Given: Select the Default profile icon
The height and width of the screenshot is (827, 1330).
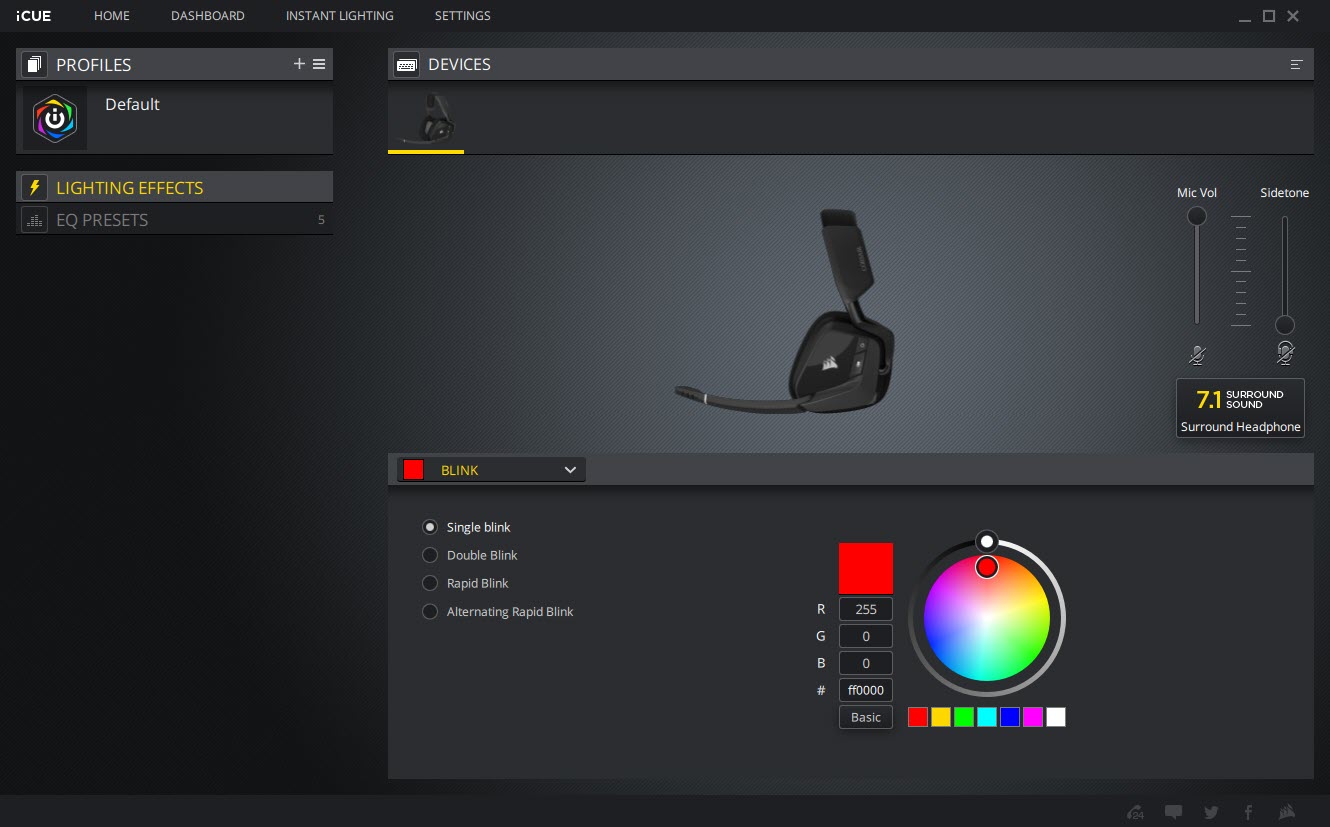Looking at the screenshot, I should (55, 119).
